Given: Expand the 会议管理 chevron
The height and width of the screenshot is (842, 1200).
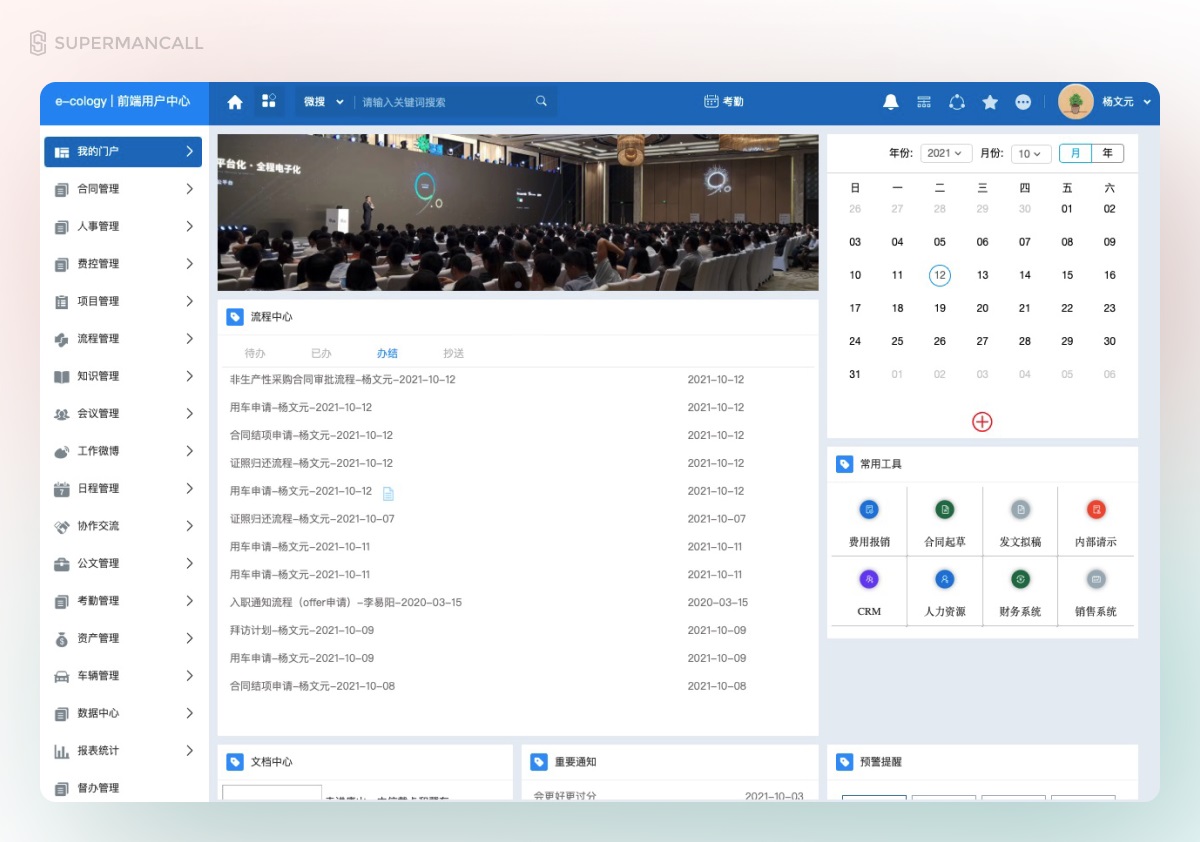Looking at the screenshot, I should point(189,414).
